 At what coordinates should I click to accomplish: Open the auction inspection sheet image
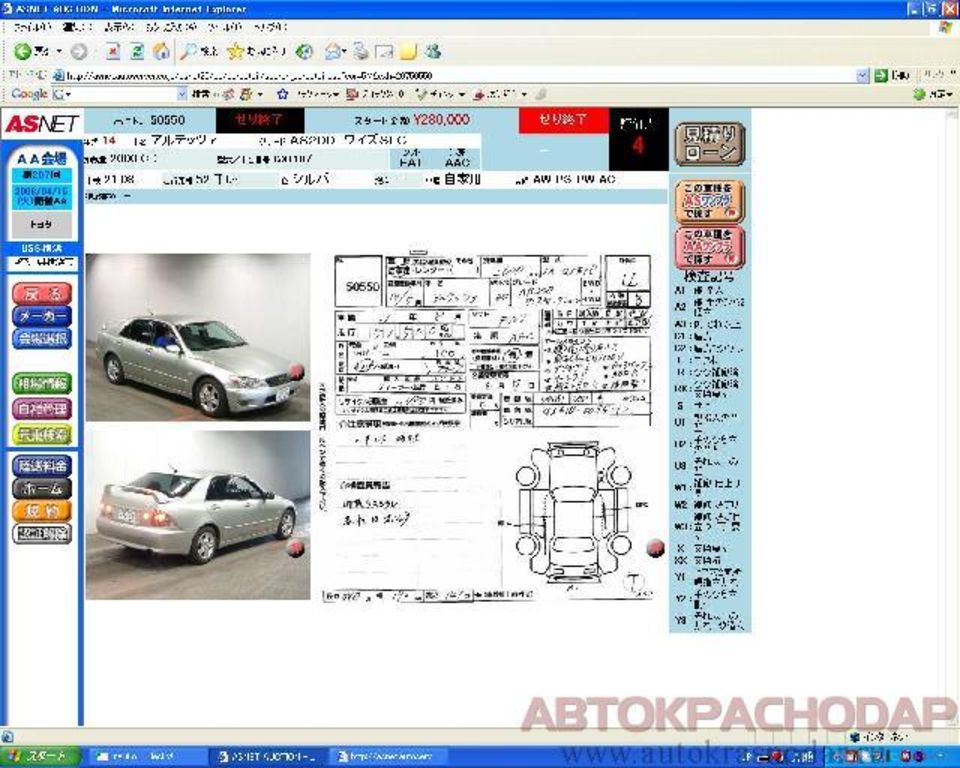[x=488, y=427]
